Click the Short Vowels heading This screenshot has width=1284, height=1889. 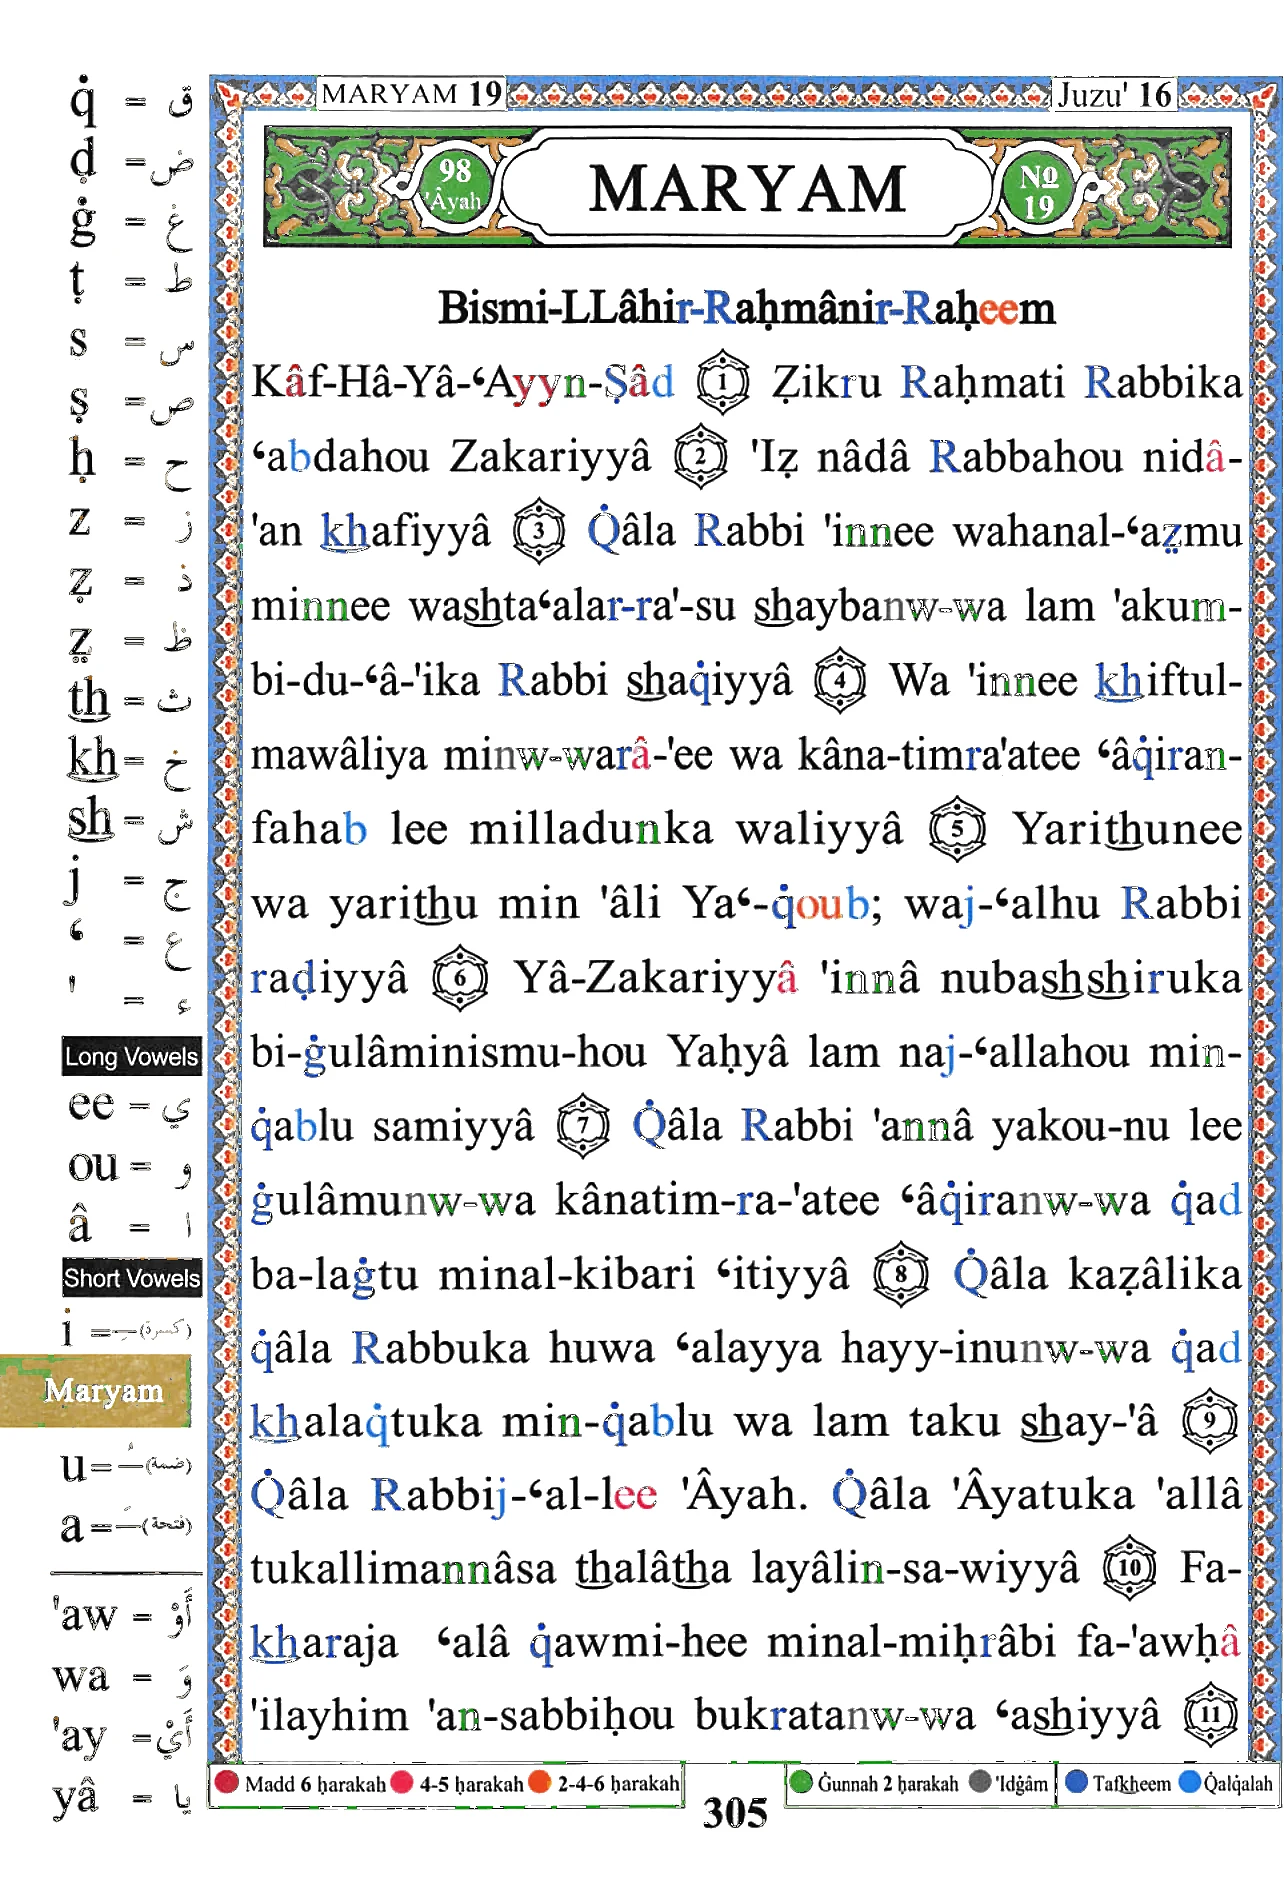131,1278
